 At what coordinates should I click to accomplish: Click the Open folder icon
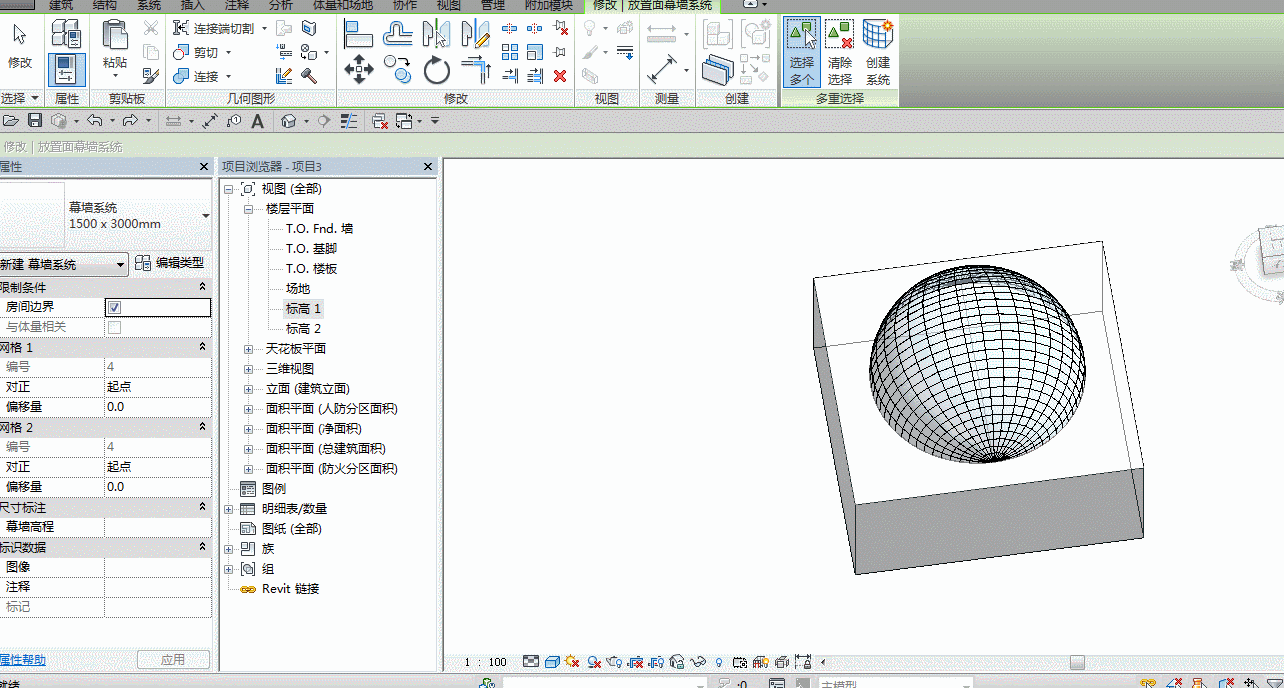(11, 121)
